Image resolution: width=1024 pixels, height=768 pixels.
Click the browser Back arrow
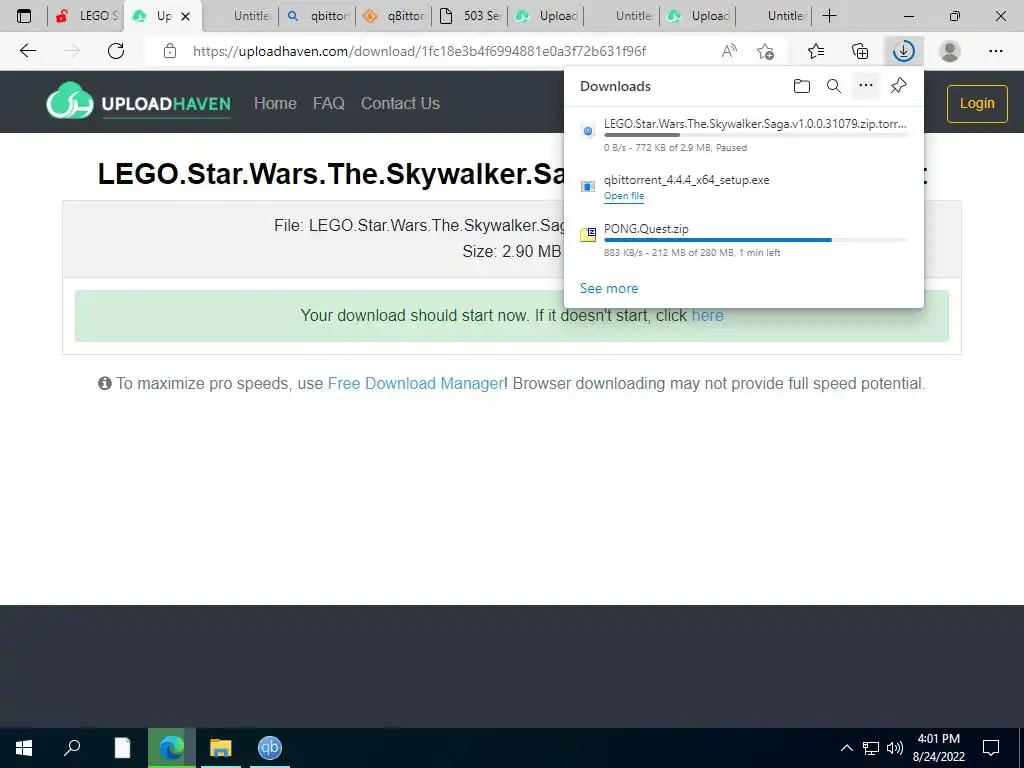[x=27, y=51]
